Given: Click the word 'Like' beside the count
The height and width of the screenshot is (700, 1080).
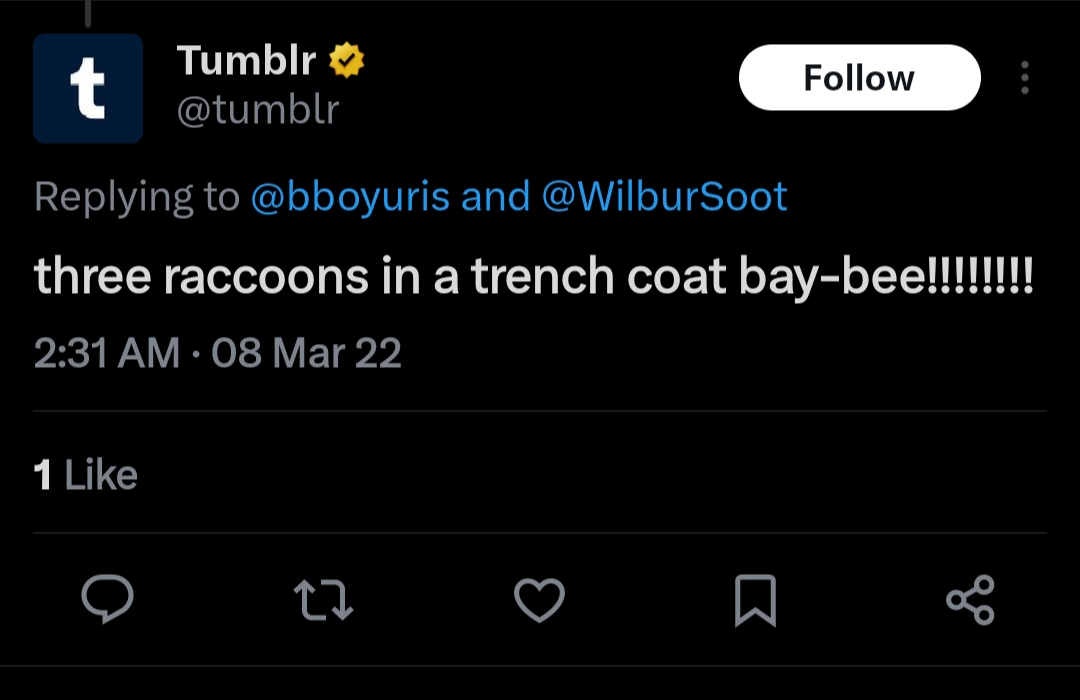Looking at the screenshot, I should pos(101,475).
